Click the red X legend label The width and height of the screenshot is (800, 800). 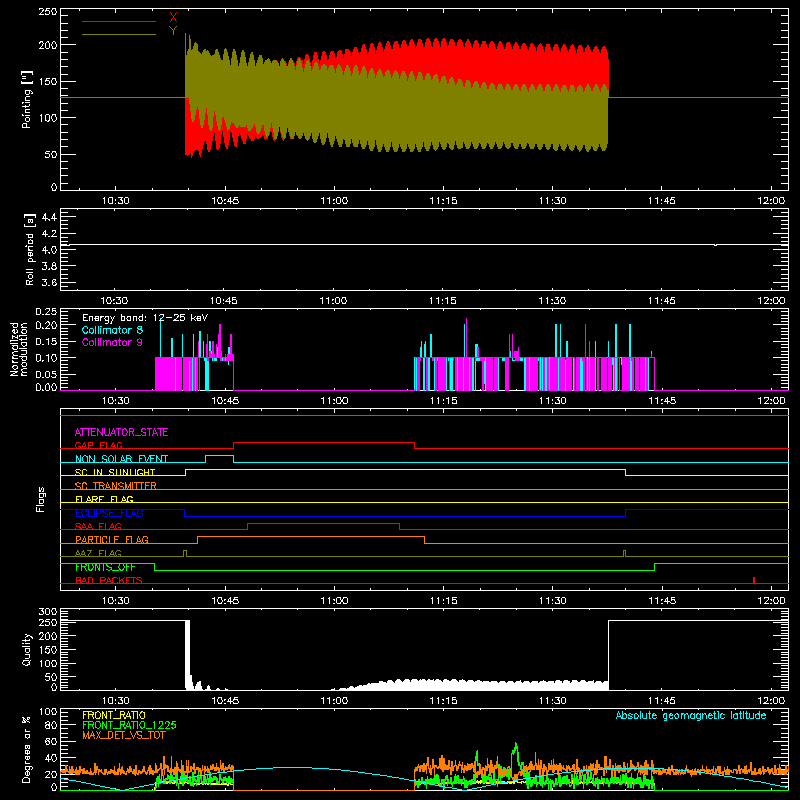coord(173,18)
